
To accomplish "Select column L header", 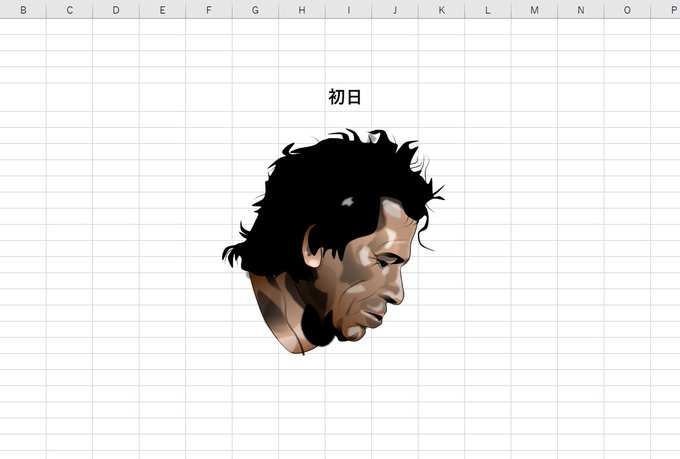I will (488, 10).
